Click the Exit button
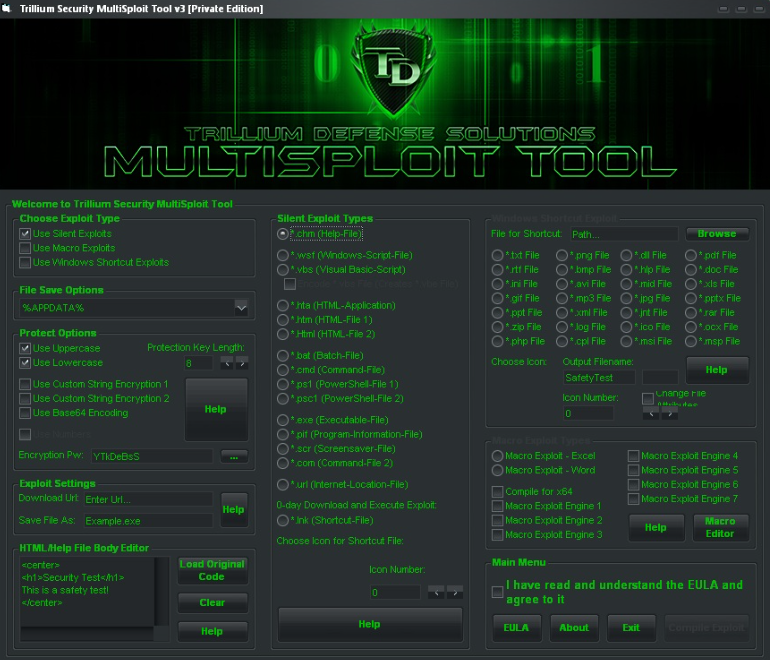Screen dimensions: 773x660 coord(632,628)
